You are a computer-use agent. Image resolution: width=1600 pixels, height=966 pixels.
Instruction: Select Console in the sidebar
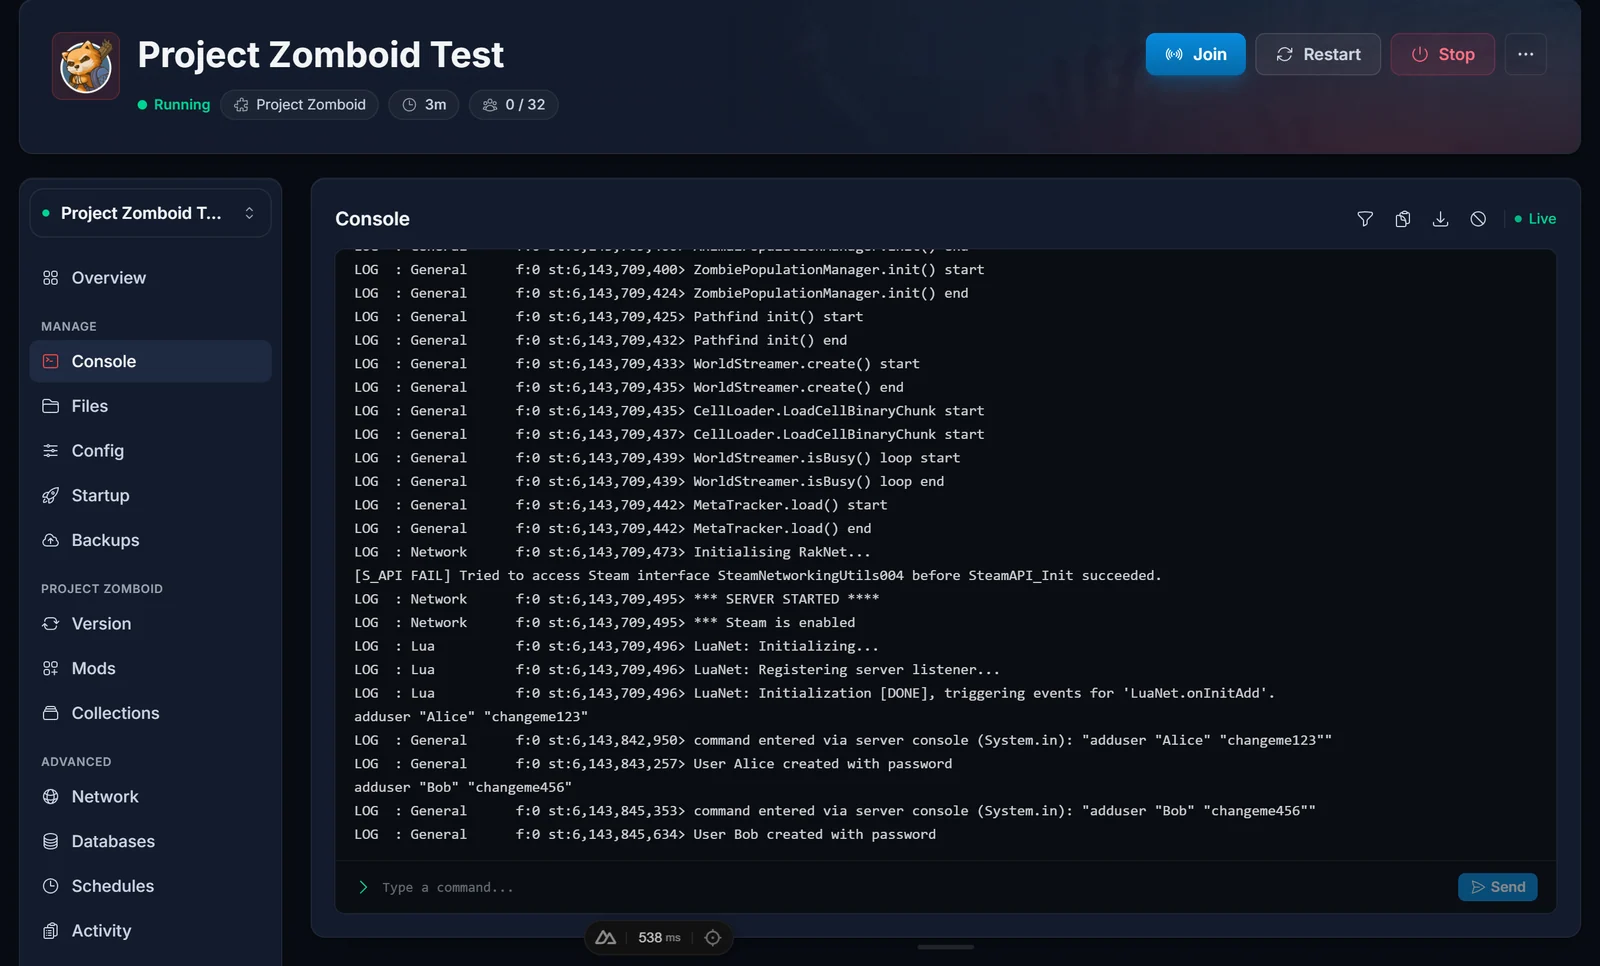click(x=150, y=361)
